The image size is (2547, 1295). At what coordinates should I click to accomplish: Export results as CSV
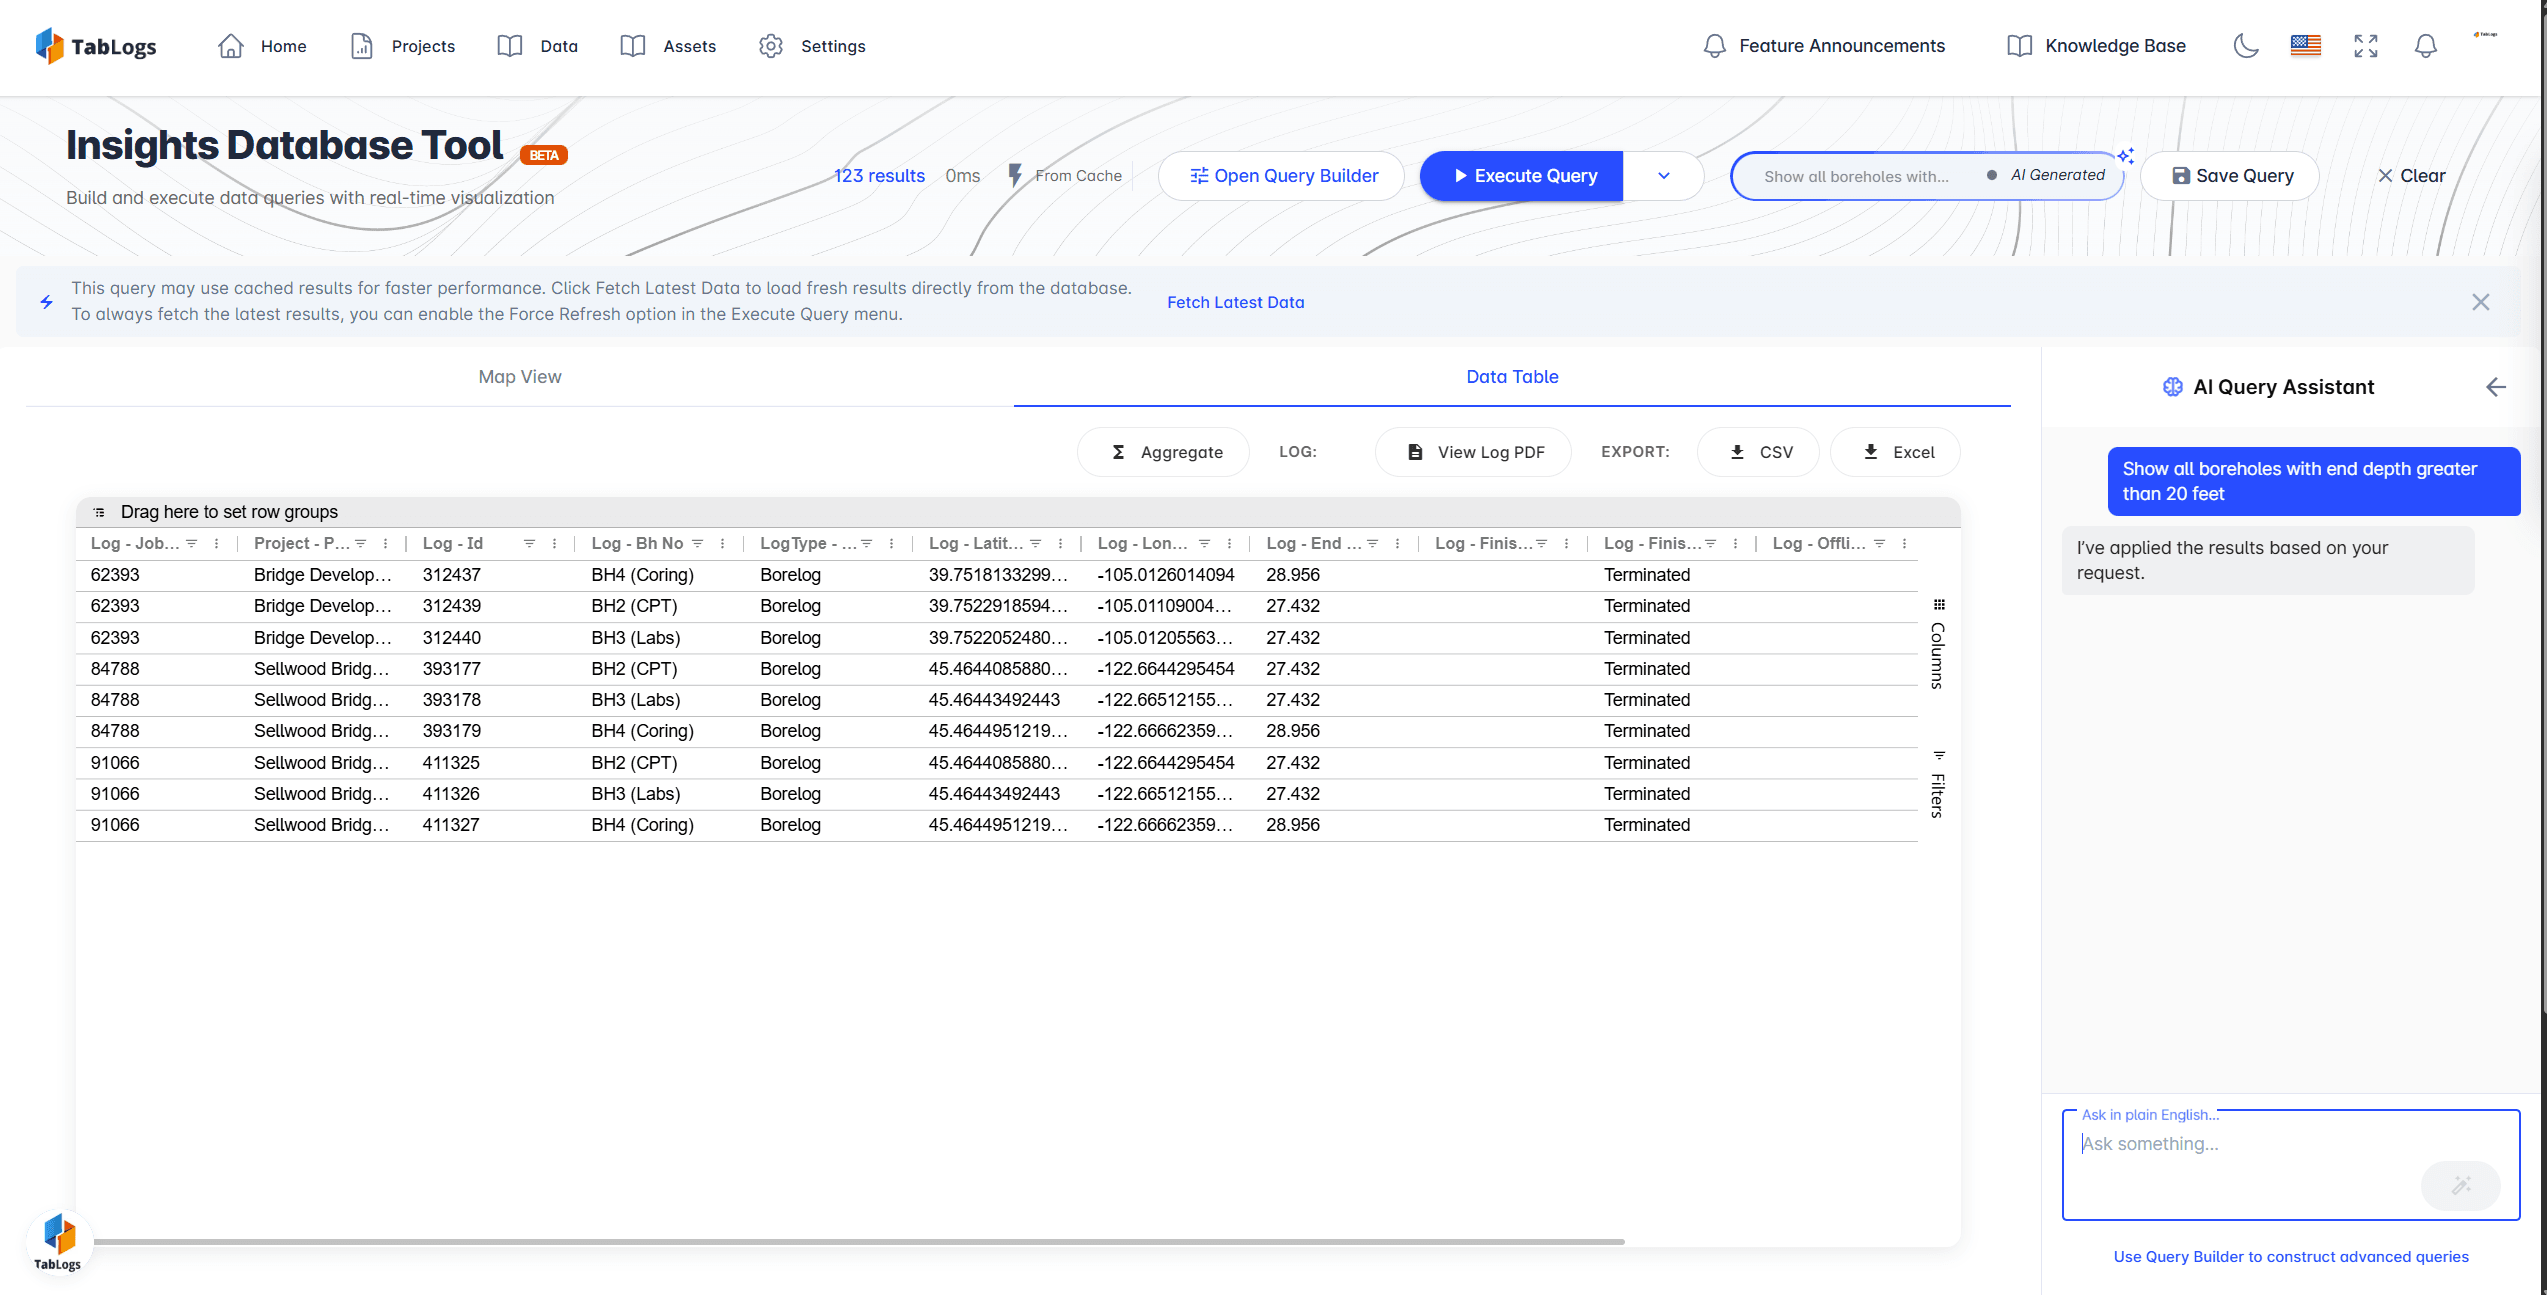[x=1760, y=452]
